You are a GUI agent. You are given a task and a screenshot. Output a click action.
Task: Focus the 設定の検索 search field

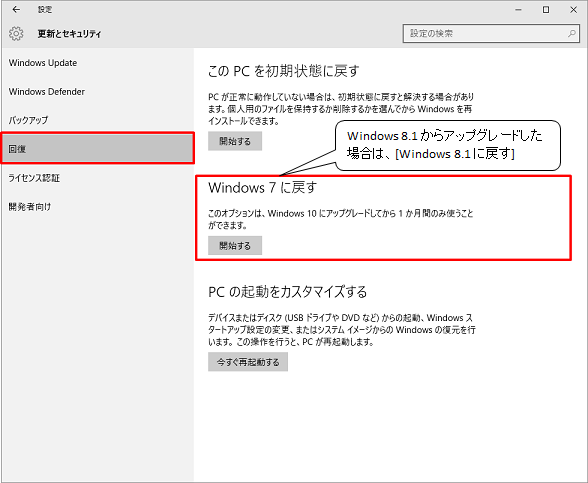point(491,33)
